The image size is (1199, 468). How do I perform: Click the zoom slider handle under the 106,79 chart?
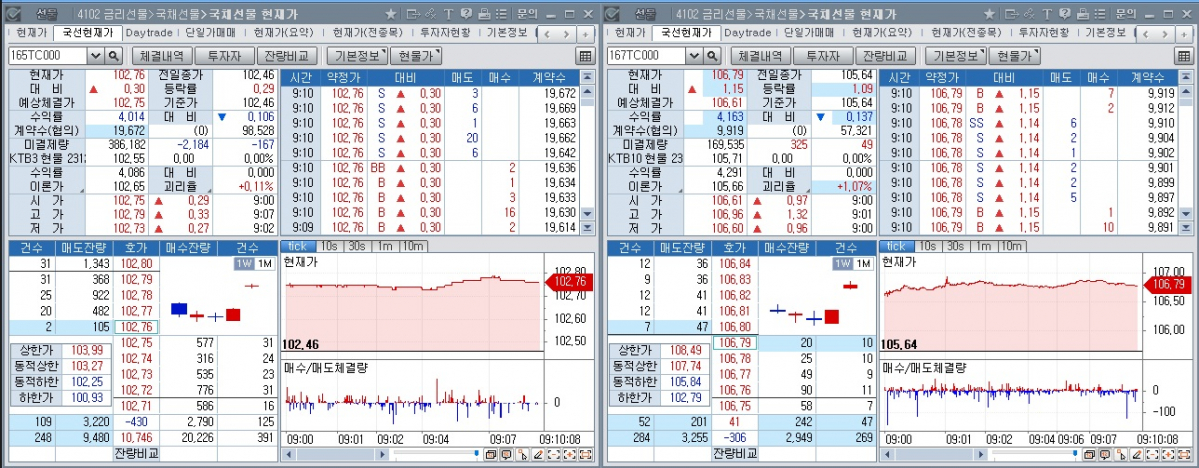[1074, 454]
